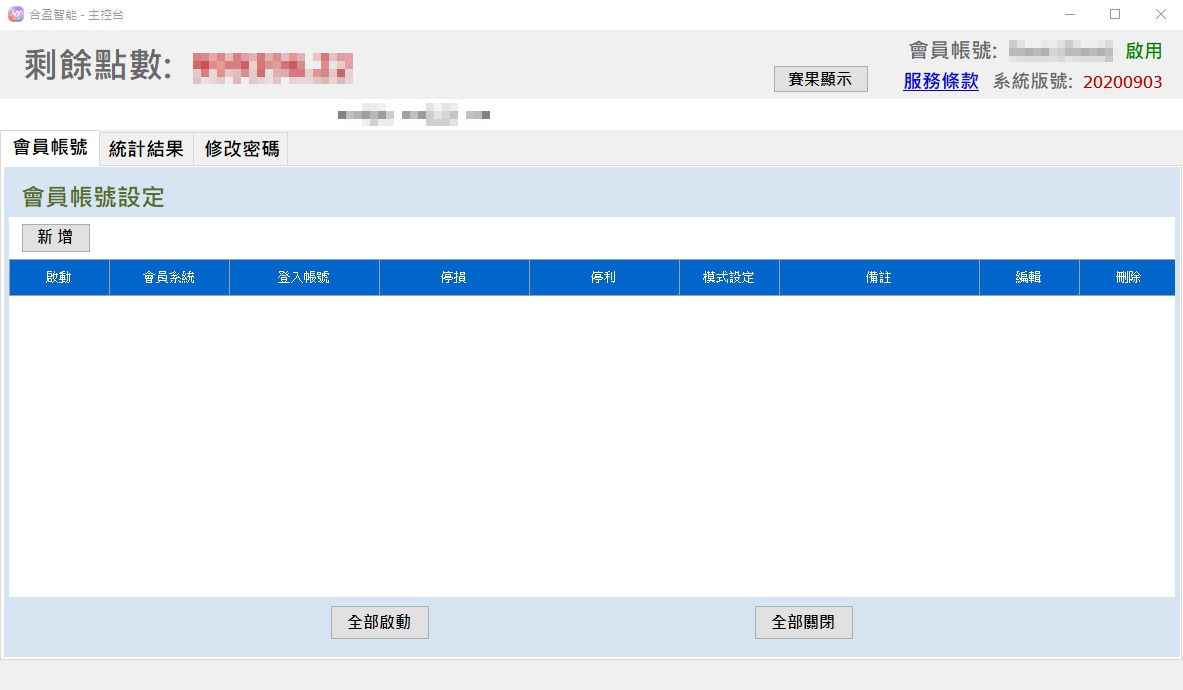Click the 刪除 column header
The width and height of the screenshot is (1183, 690).
click(1127, 278)
